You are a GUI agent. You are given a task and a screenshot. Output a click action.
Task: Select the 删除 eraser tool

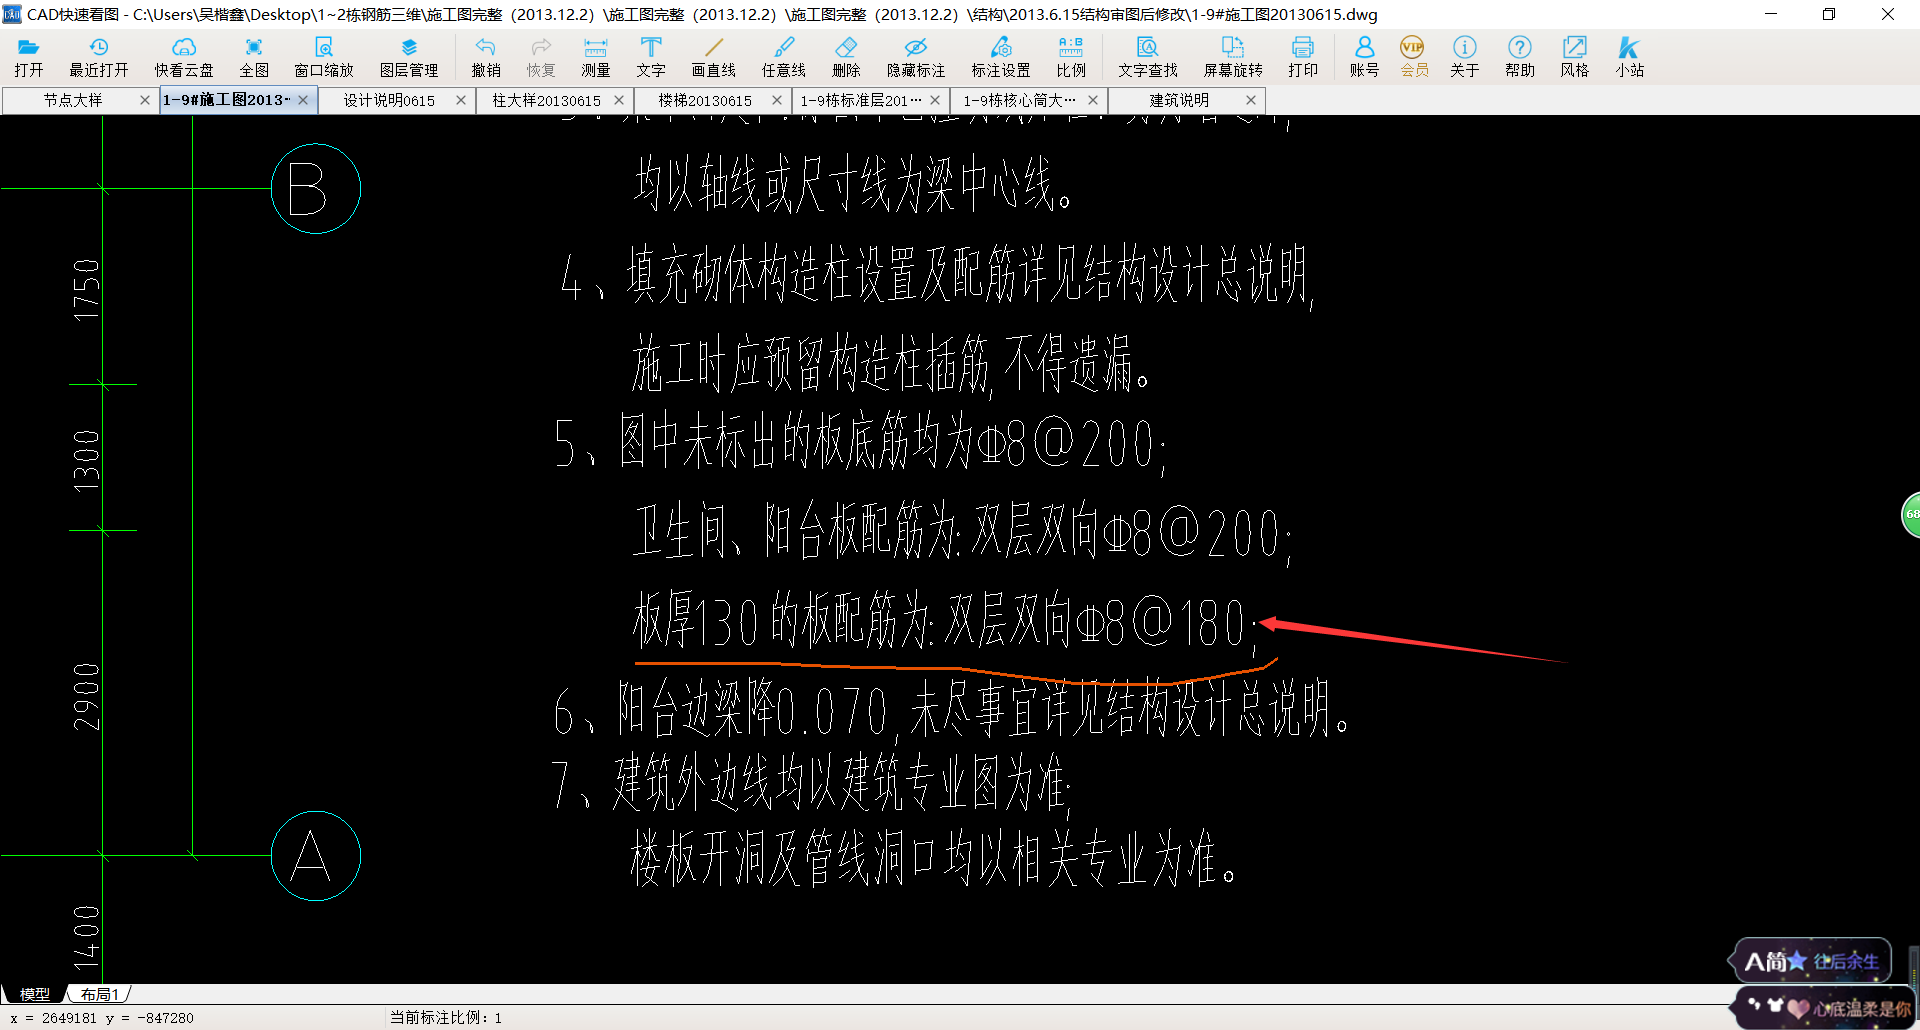coord(846,57)
